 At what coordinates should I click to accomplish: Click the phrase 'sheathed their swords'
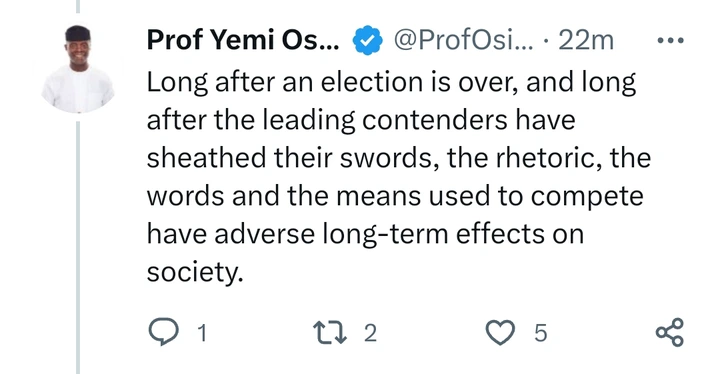tap(290, 158)
